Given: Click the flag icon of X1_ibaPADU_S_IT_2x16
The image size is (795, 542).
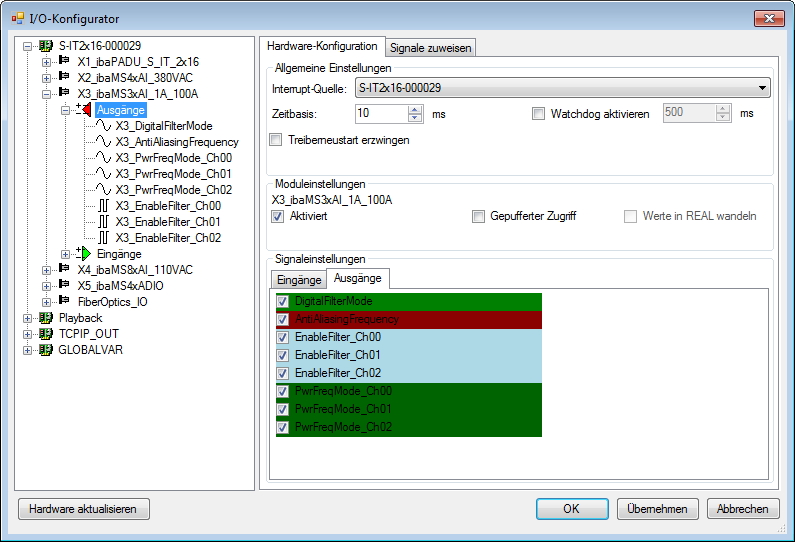Looking at the screenshot, I should point(64,61).
